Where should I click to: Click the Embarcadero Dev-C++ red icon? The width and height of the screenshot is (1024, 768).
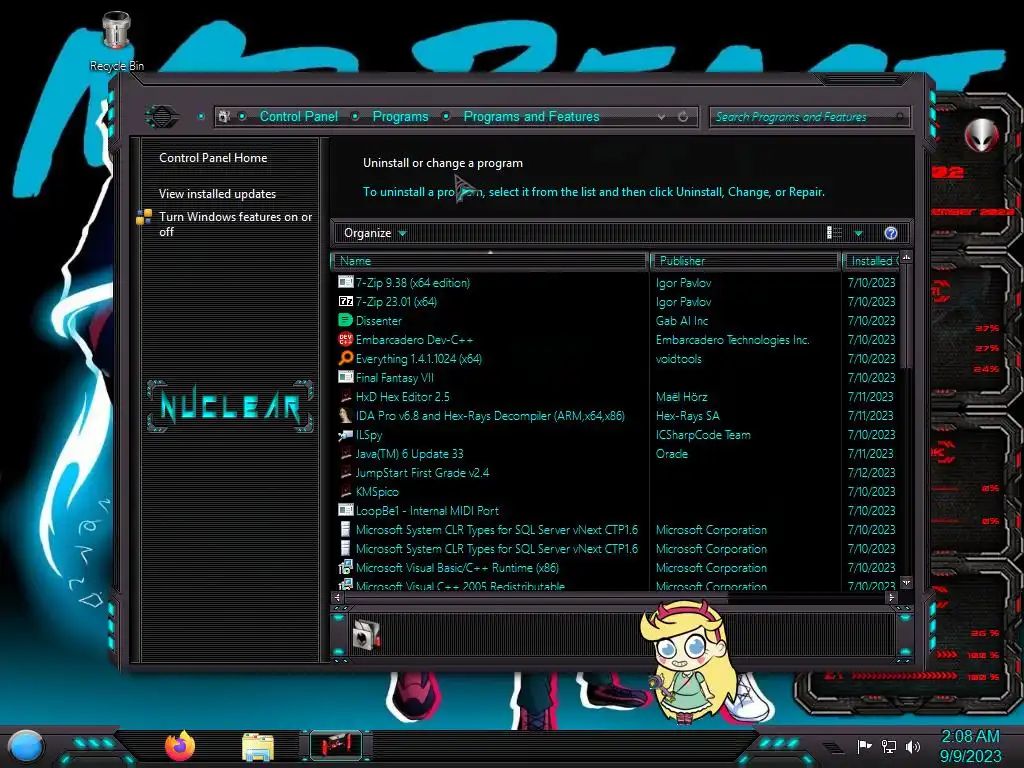345,339
